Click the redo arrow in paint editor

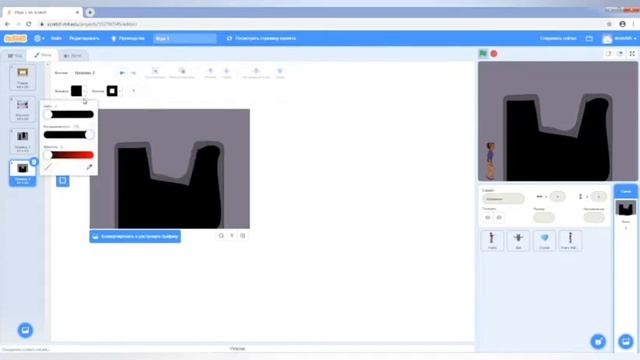click(x=133, y=73)
